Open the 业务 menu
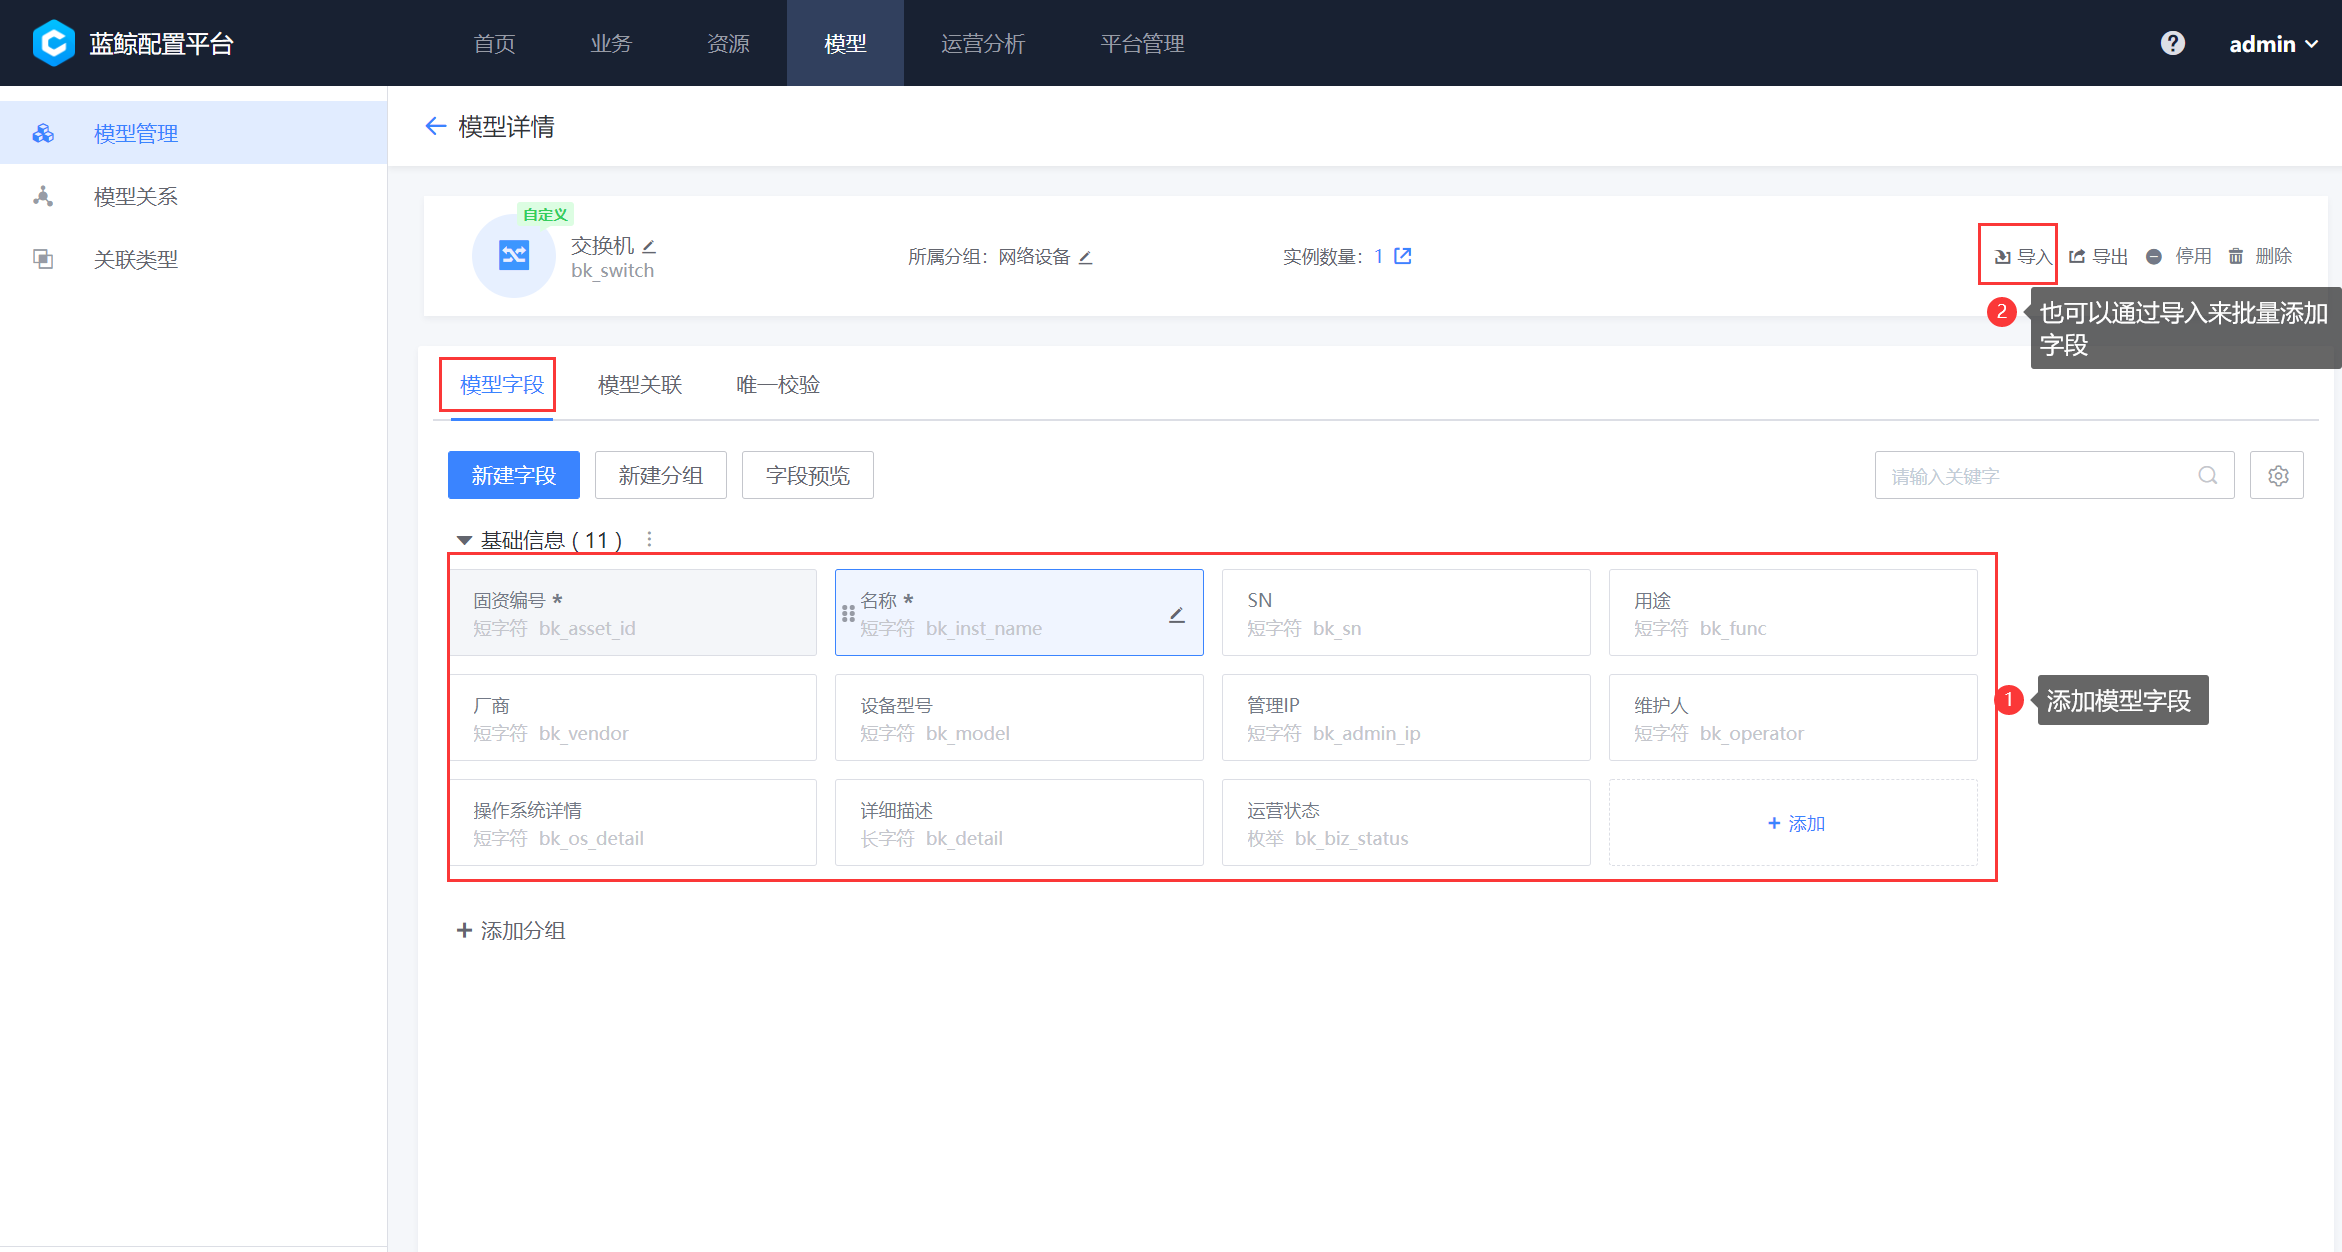Image resolution: width=2342 pixels, height=1252 pixels. (611, 43)
